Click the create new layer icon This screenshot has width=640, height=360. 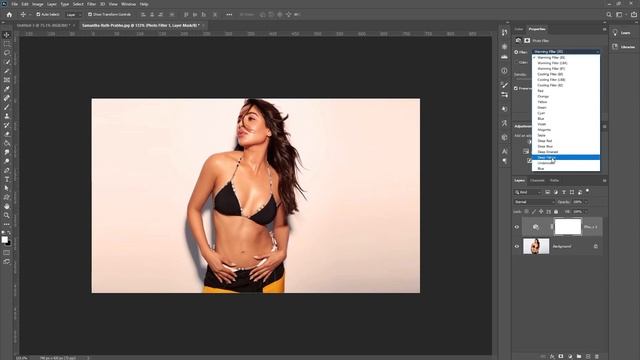(x=588, y=356)
